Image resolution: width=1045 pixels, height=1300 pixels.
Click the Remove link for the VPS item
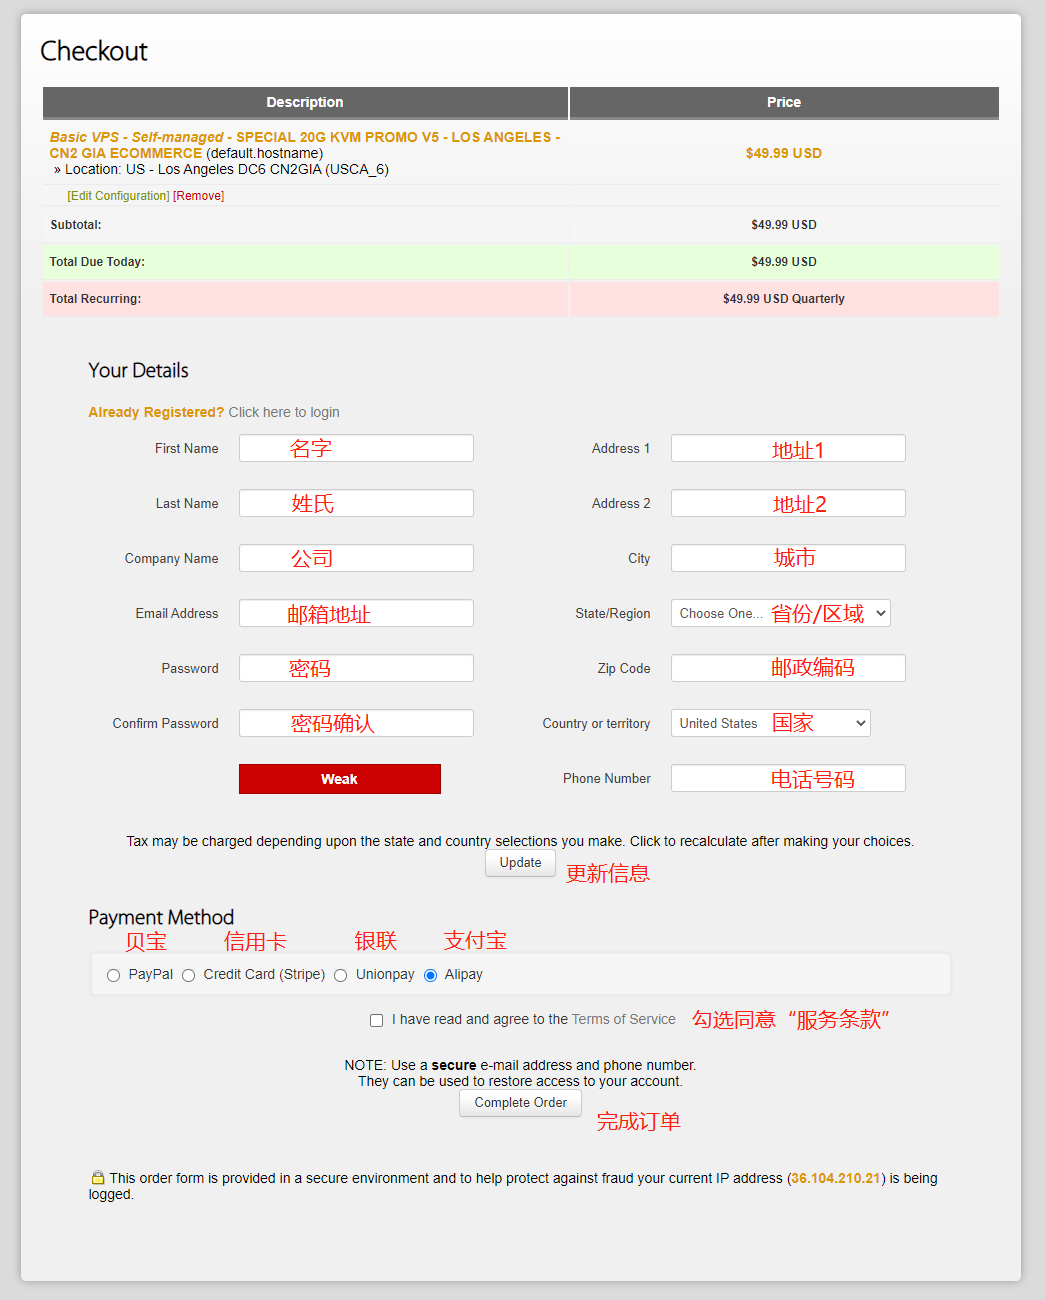coord(198,196)
